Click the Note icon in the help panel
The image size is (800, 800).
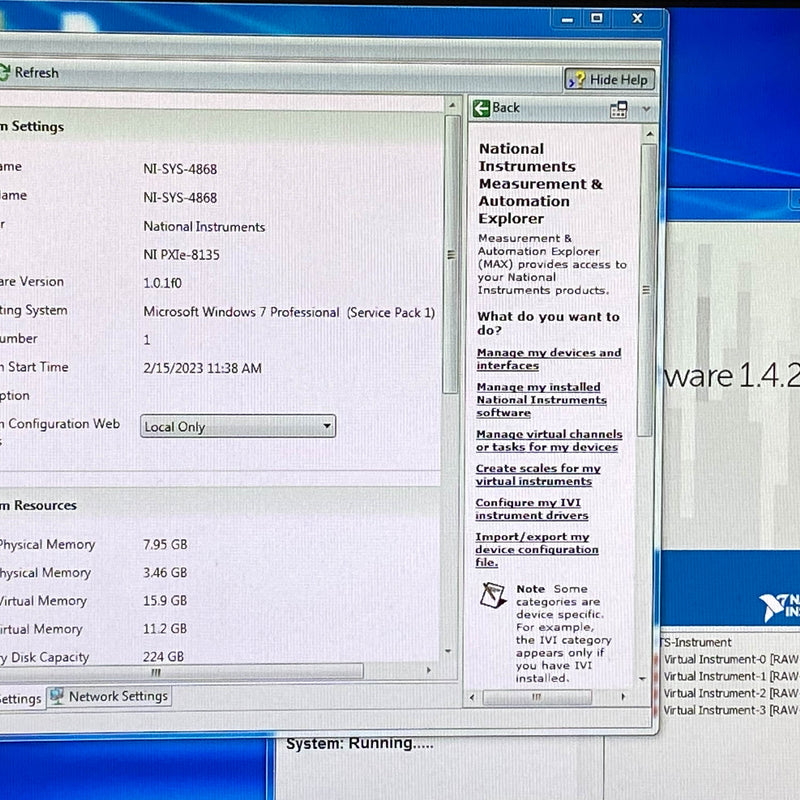pos(491,597)
